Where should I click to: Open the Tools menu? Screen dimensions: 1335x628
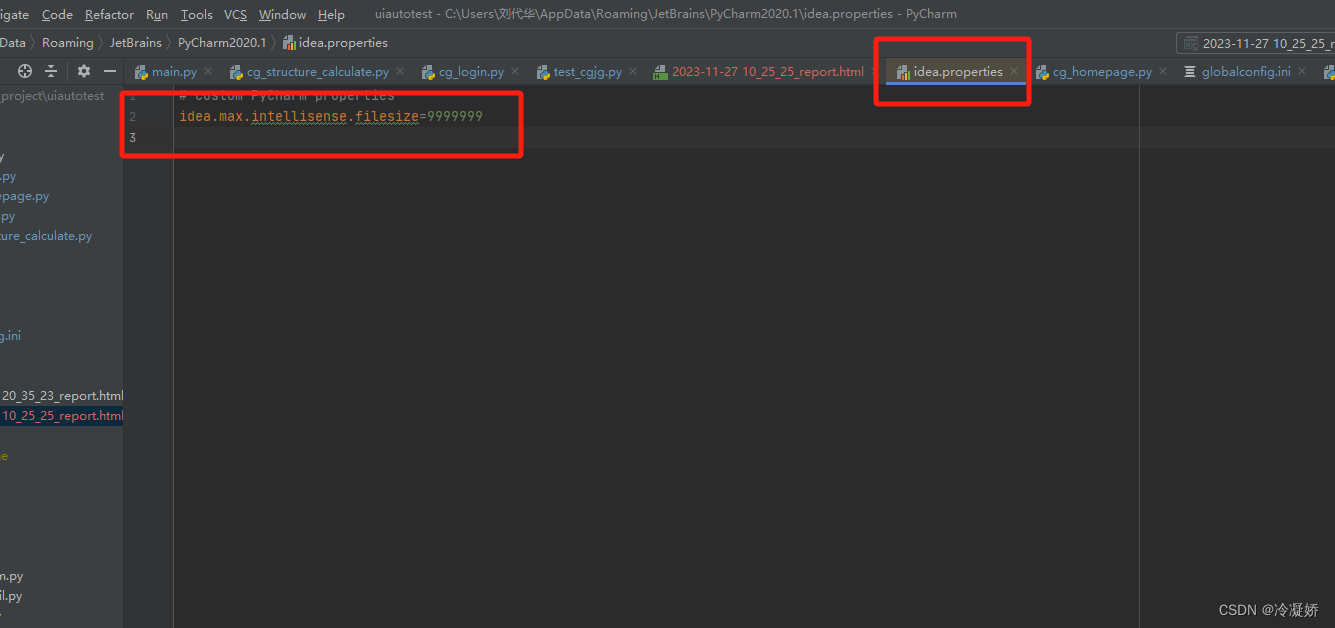click(x=196, y=14)
